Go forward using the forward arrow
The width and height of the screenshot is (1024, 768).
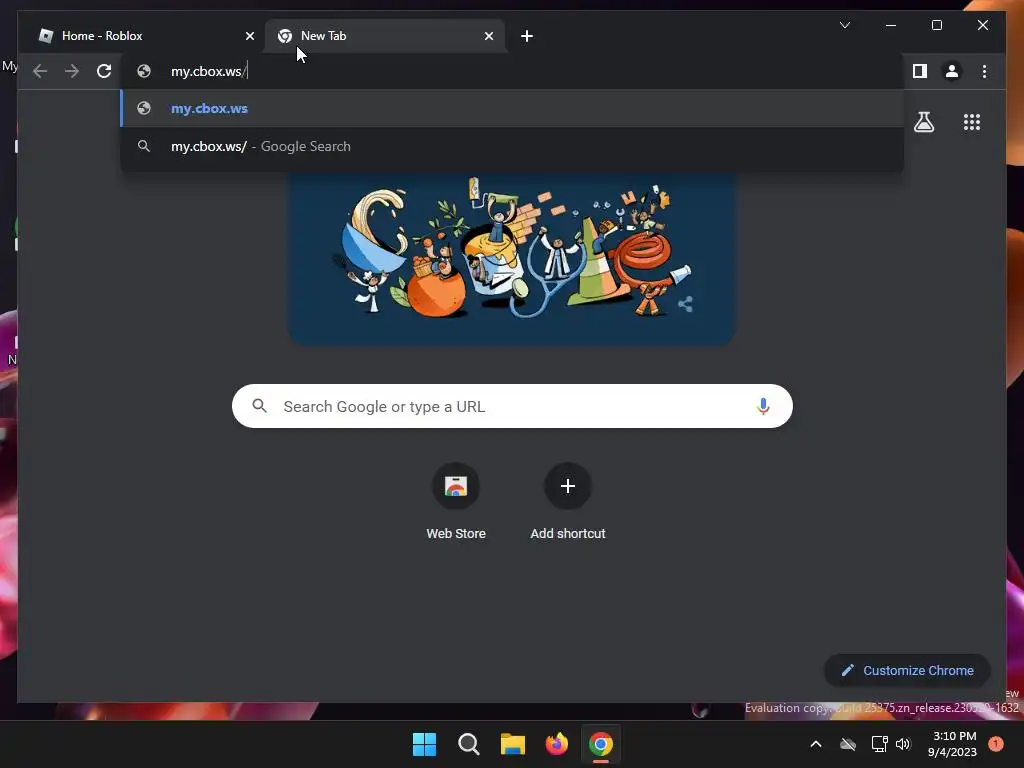72,71
